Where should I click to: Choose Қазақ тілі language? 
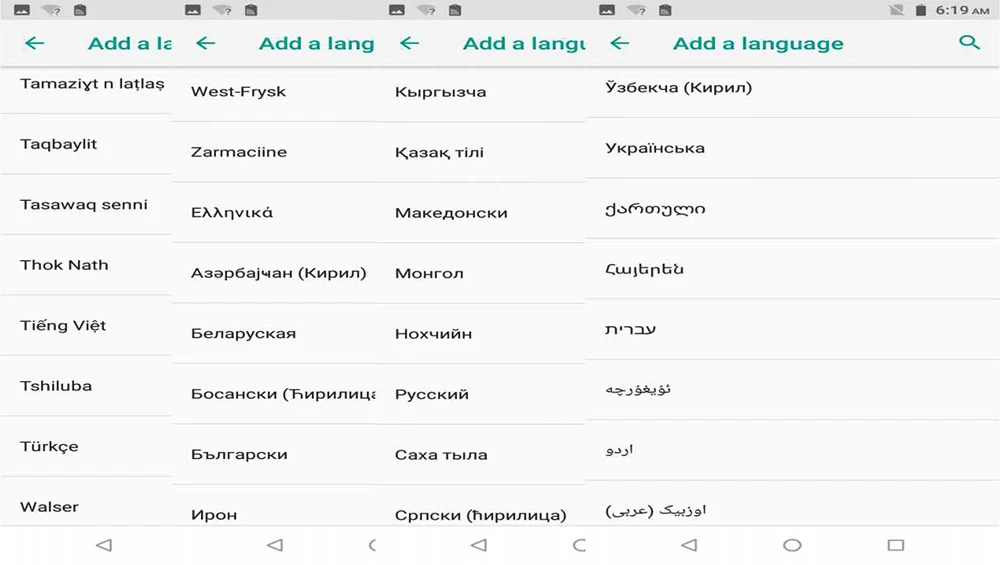click(480, 152)
